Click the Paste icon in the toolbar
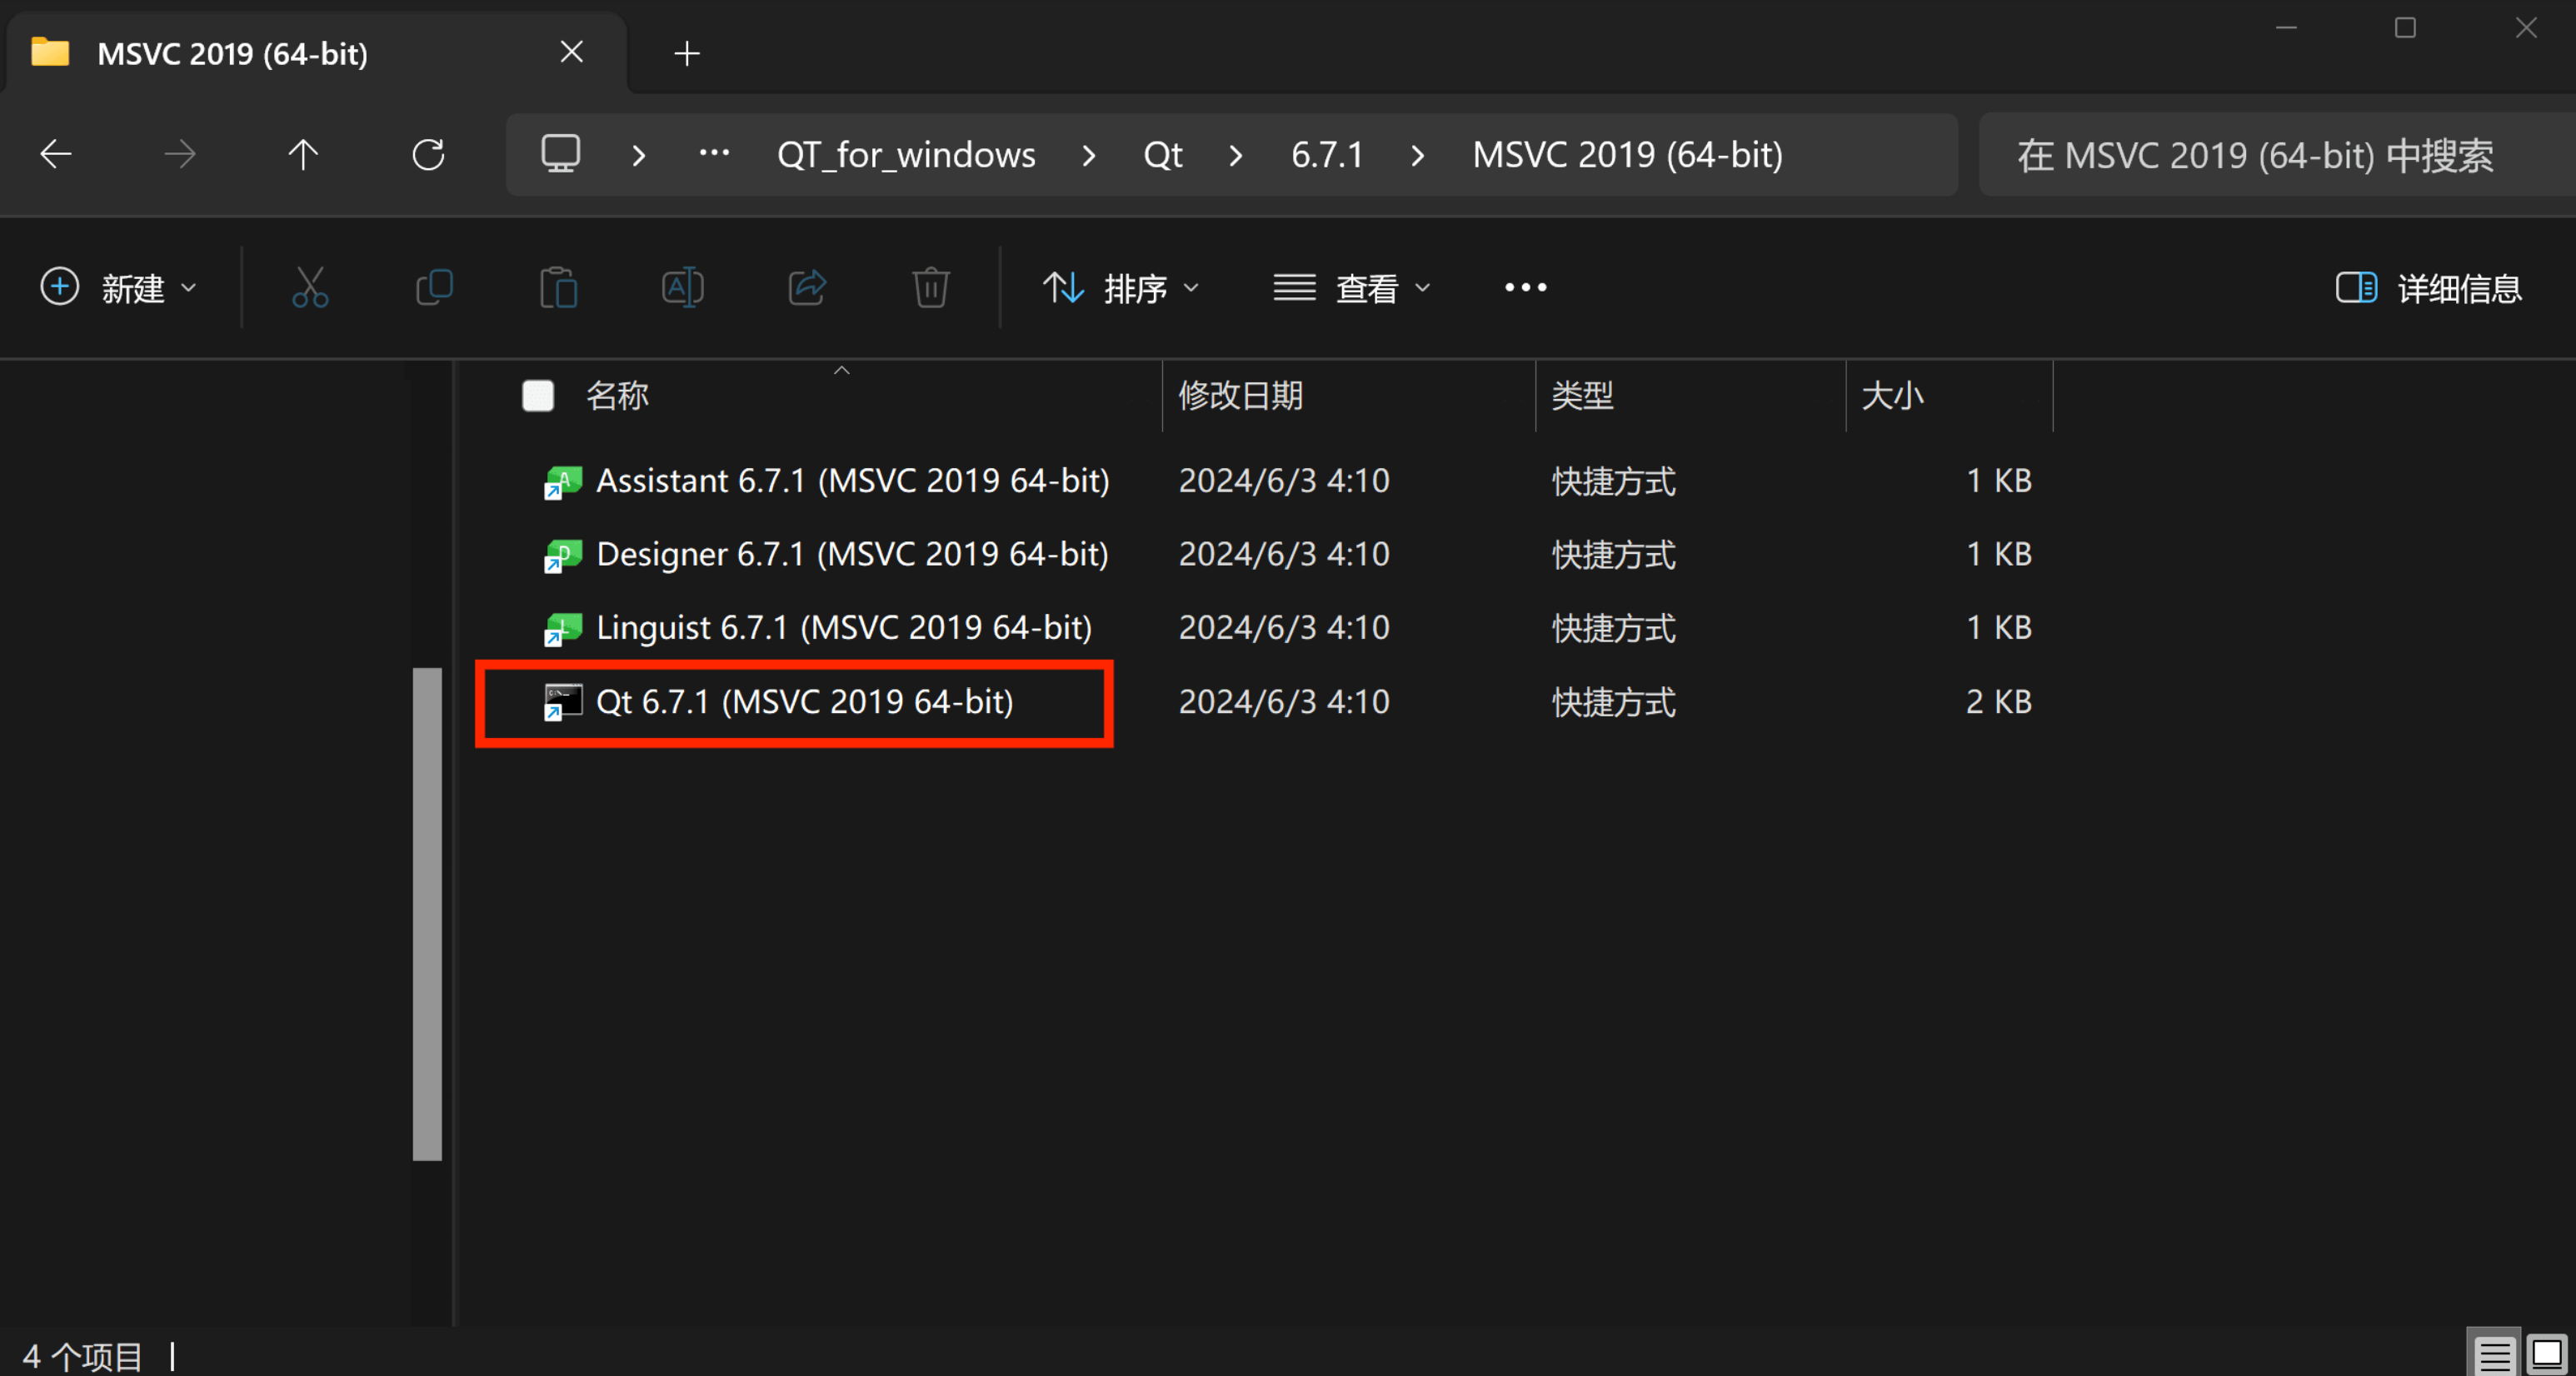2576x1376 pixels. click(x=558, y=288)
